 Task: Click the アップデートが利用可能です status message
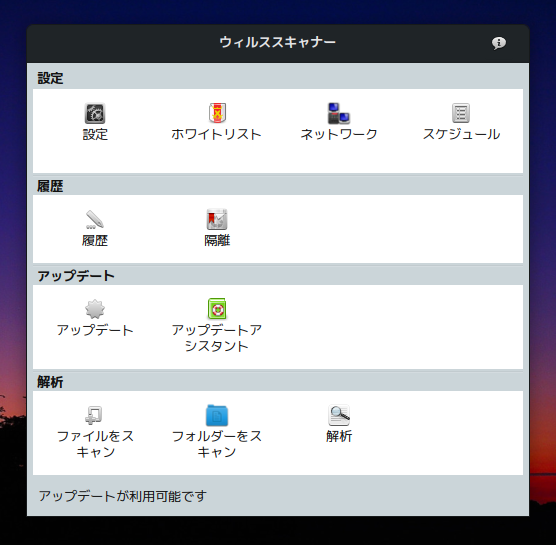pyautogui.click(x=122, y=496)
